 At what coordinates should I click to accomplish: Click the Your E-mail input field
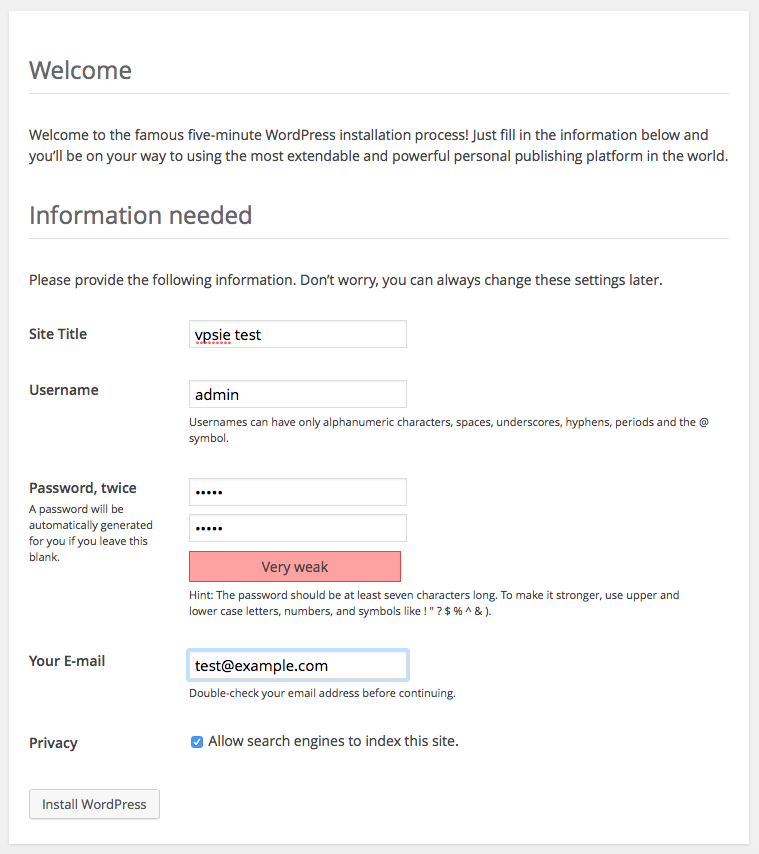(297, 665)
